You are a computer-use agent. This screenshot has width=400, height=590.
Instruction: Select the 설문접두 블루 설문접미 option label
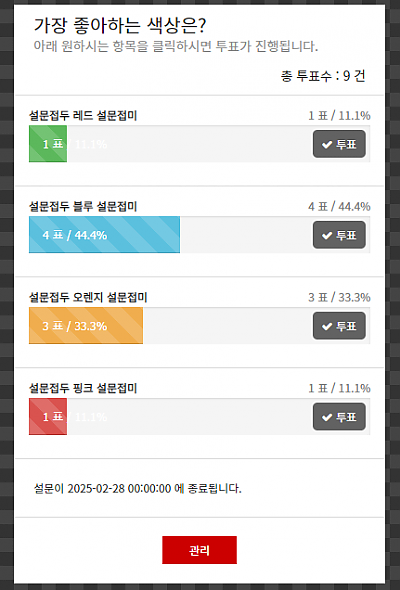pyautogui.click(x=83, y=207)
